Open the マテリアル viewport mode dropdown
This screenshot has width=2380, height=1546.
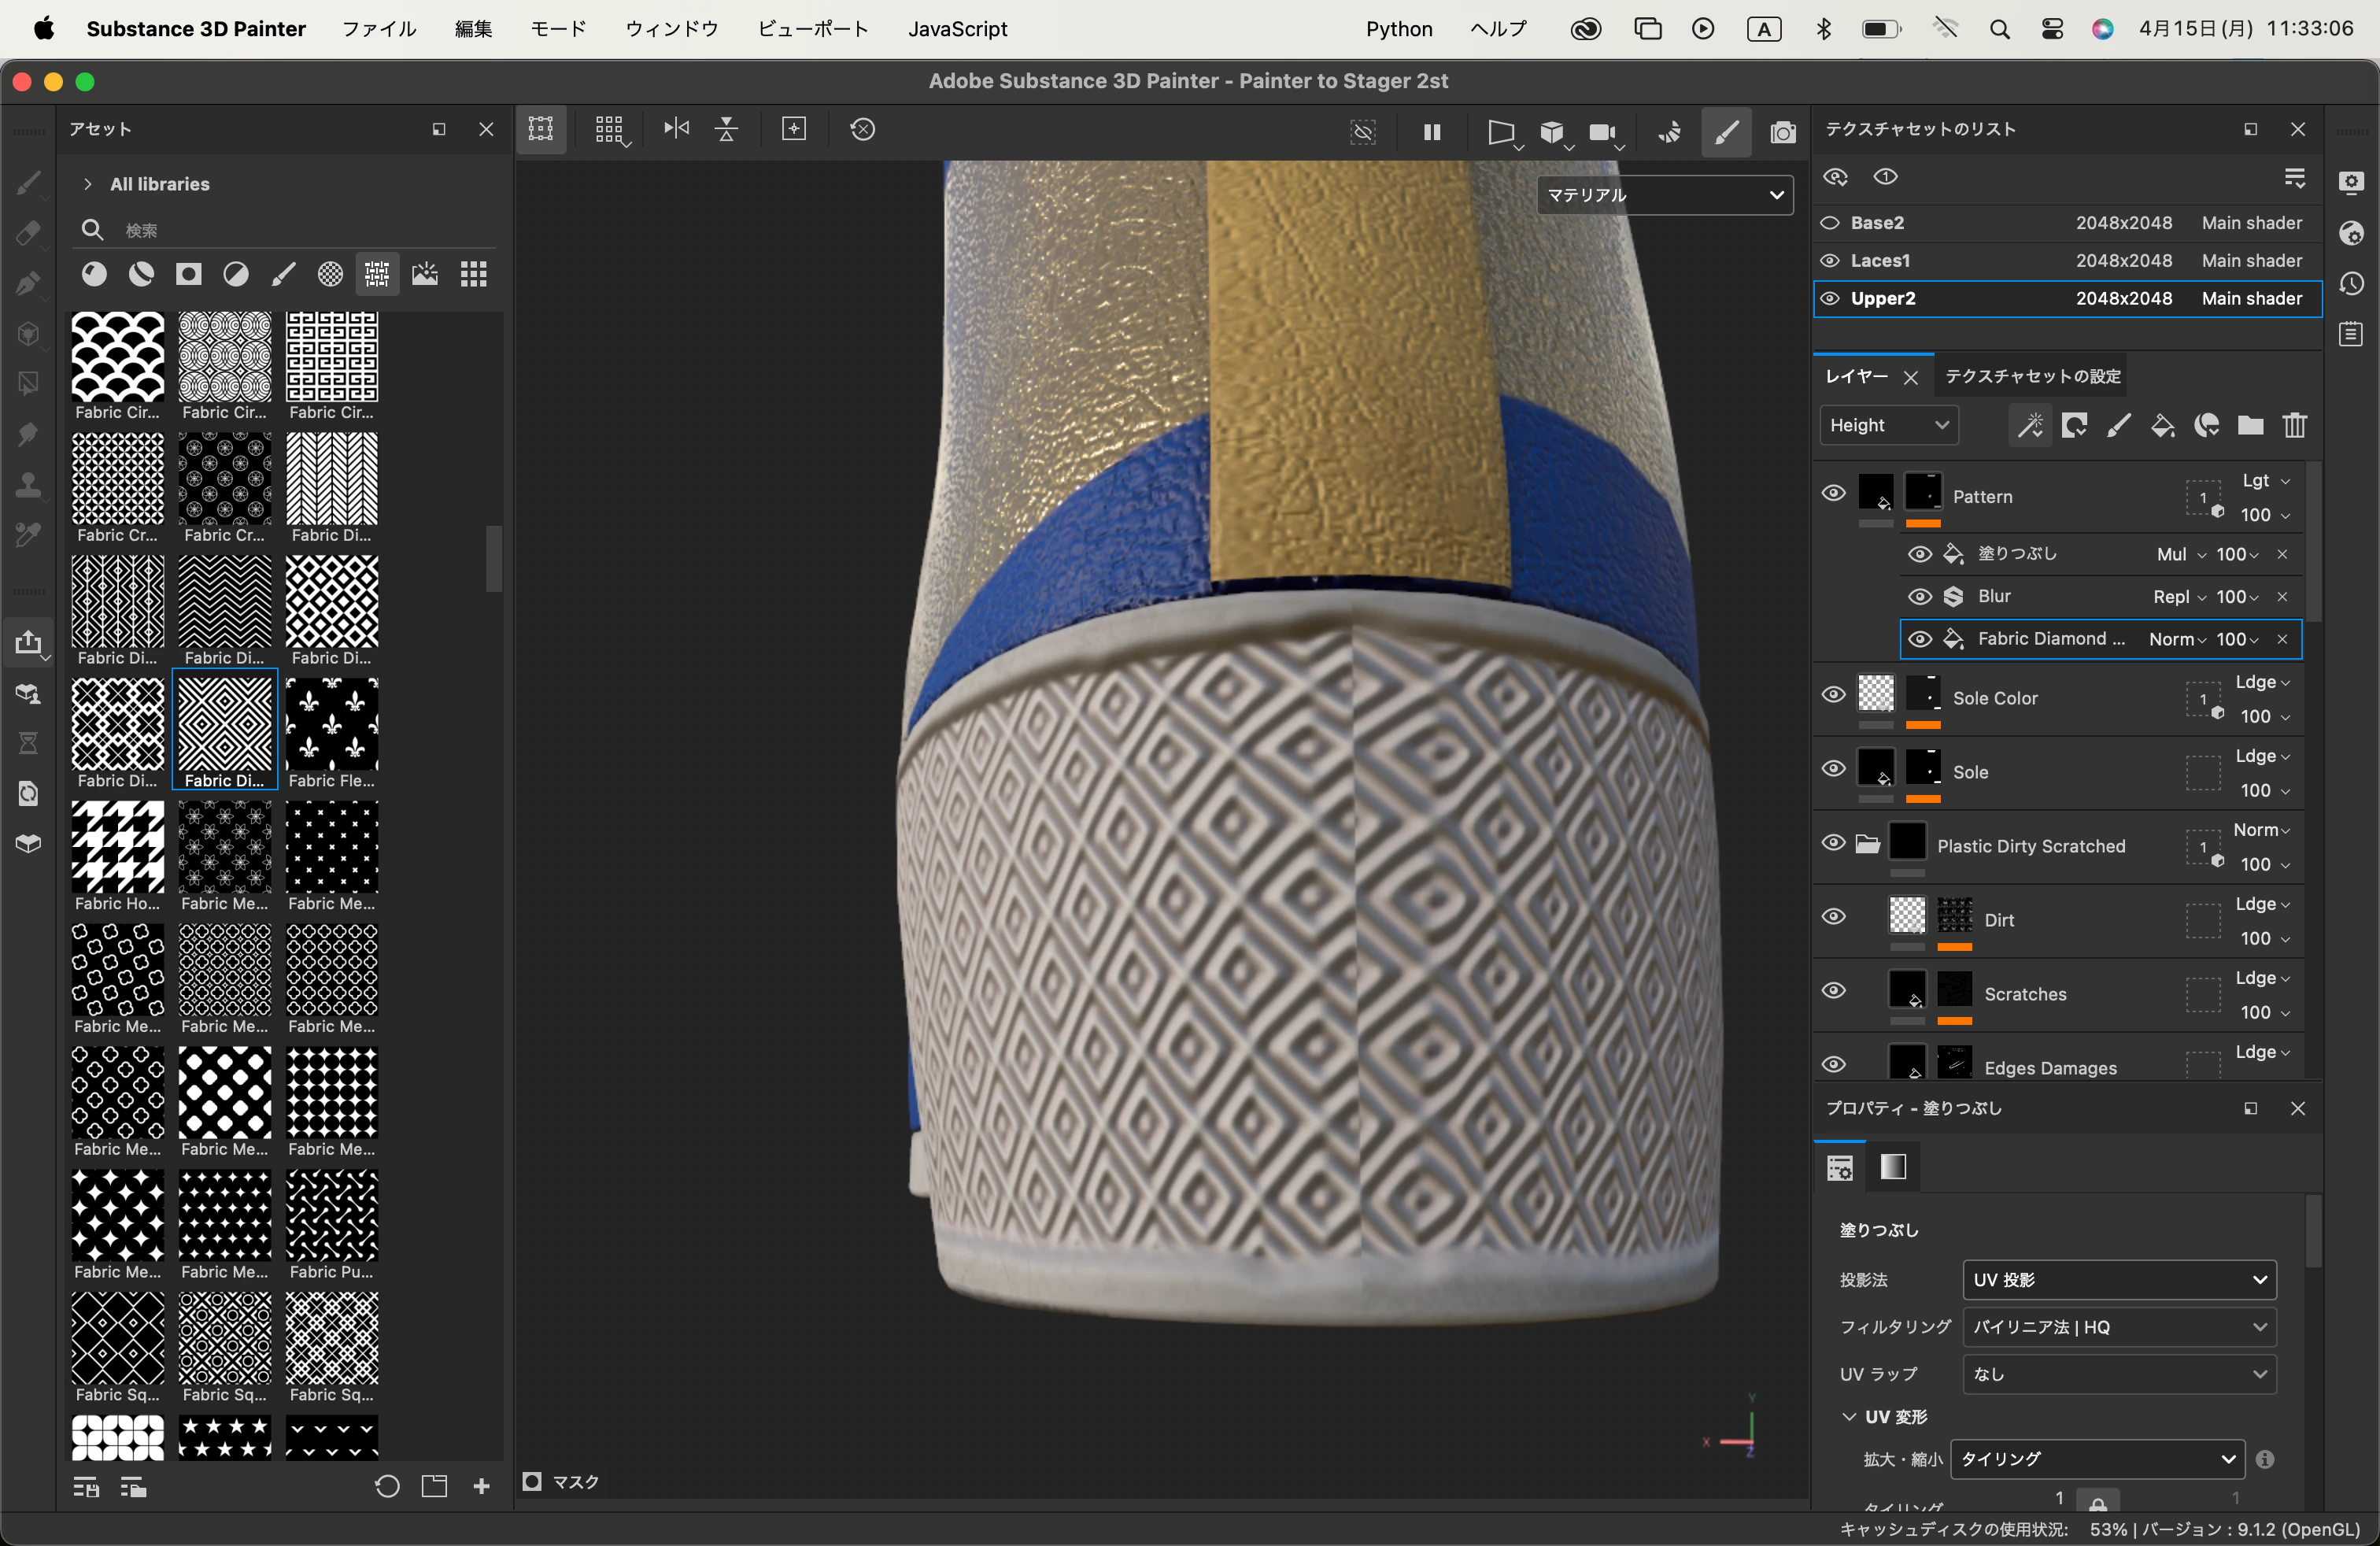coord(1665,195)
